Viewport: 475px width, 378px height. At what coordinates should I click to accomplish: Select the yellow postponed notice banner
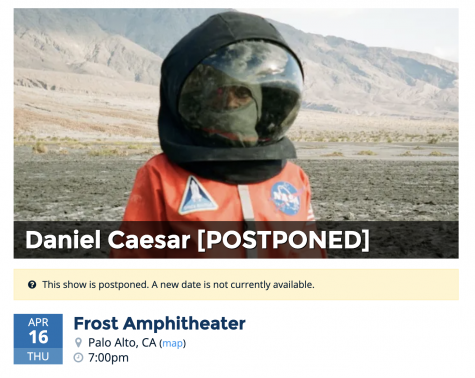[236, 285]
